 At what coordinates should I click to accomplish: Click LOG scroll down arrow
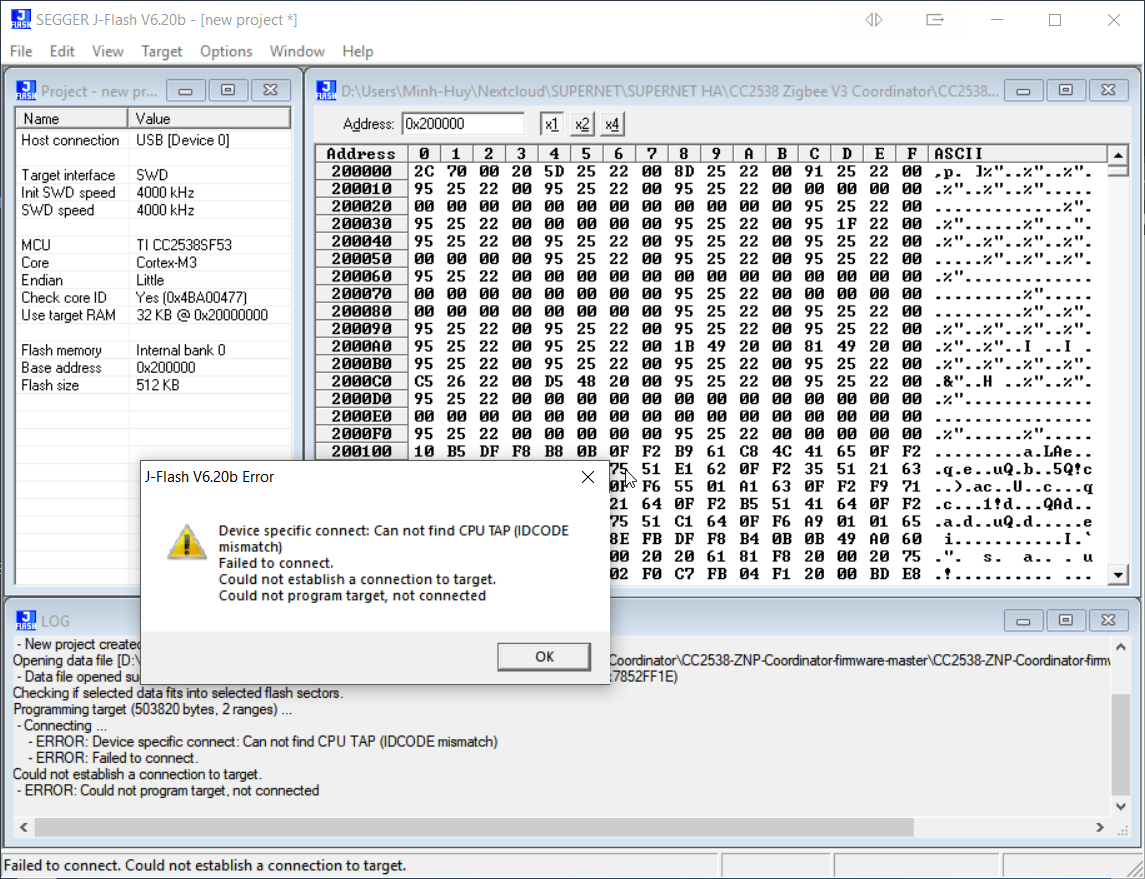1121,807
